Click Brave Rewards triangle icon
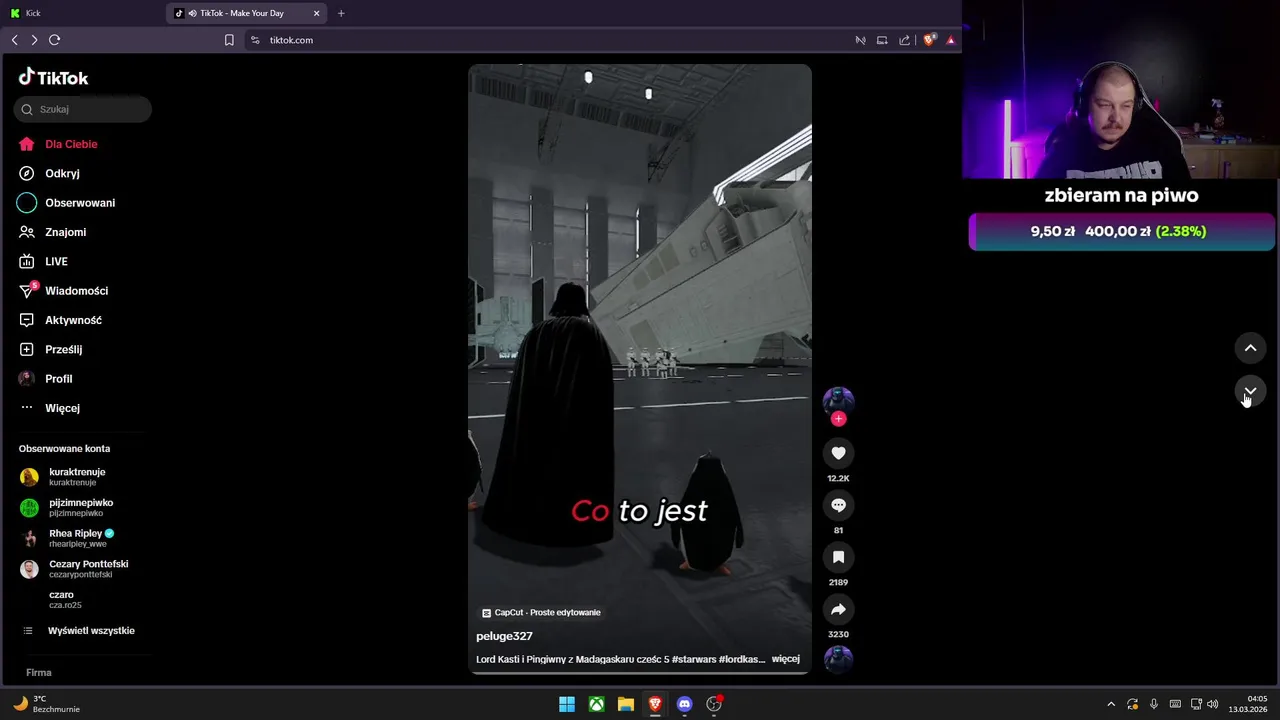This screenshot has width=1280, height=720. pyautogui.click(x=950, y=40)
